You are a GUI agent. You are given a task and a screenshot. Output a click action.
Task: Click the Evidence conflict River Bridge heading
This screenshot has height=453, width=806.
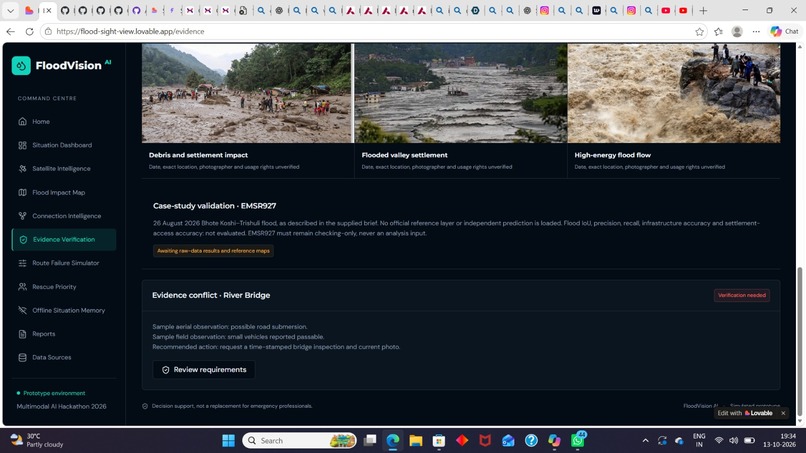pos(211,295)
